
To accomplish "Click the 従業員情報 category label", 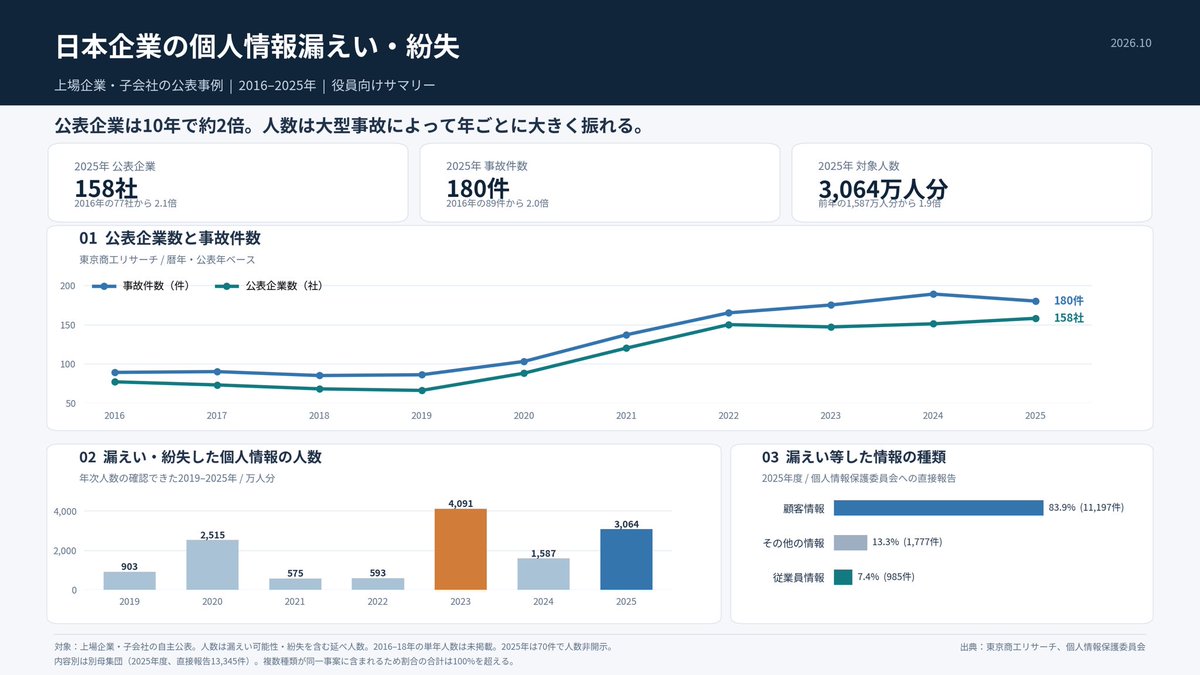I will [798, 577].
